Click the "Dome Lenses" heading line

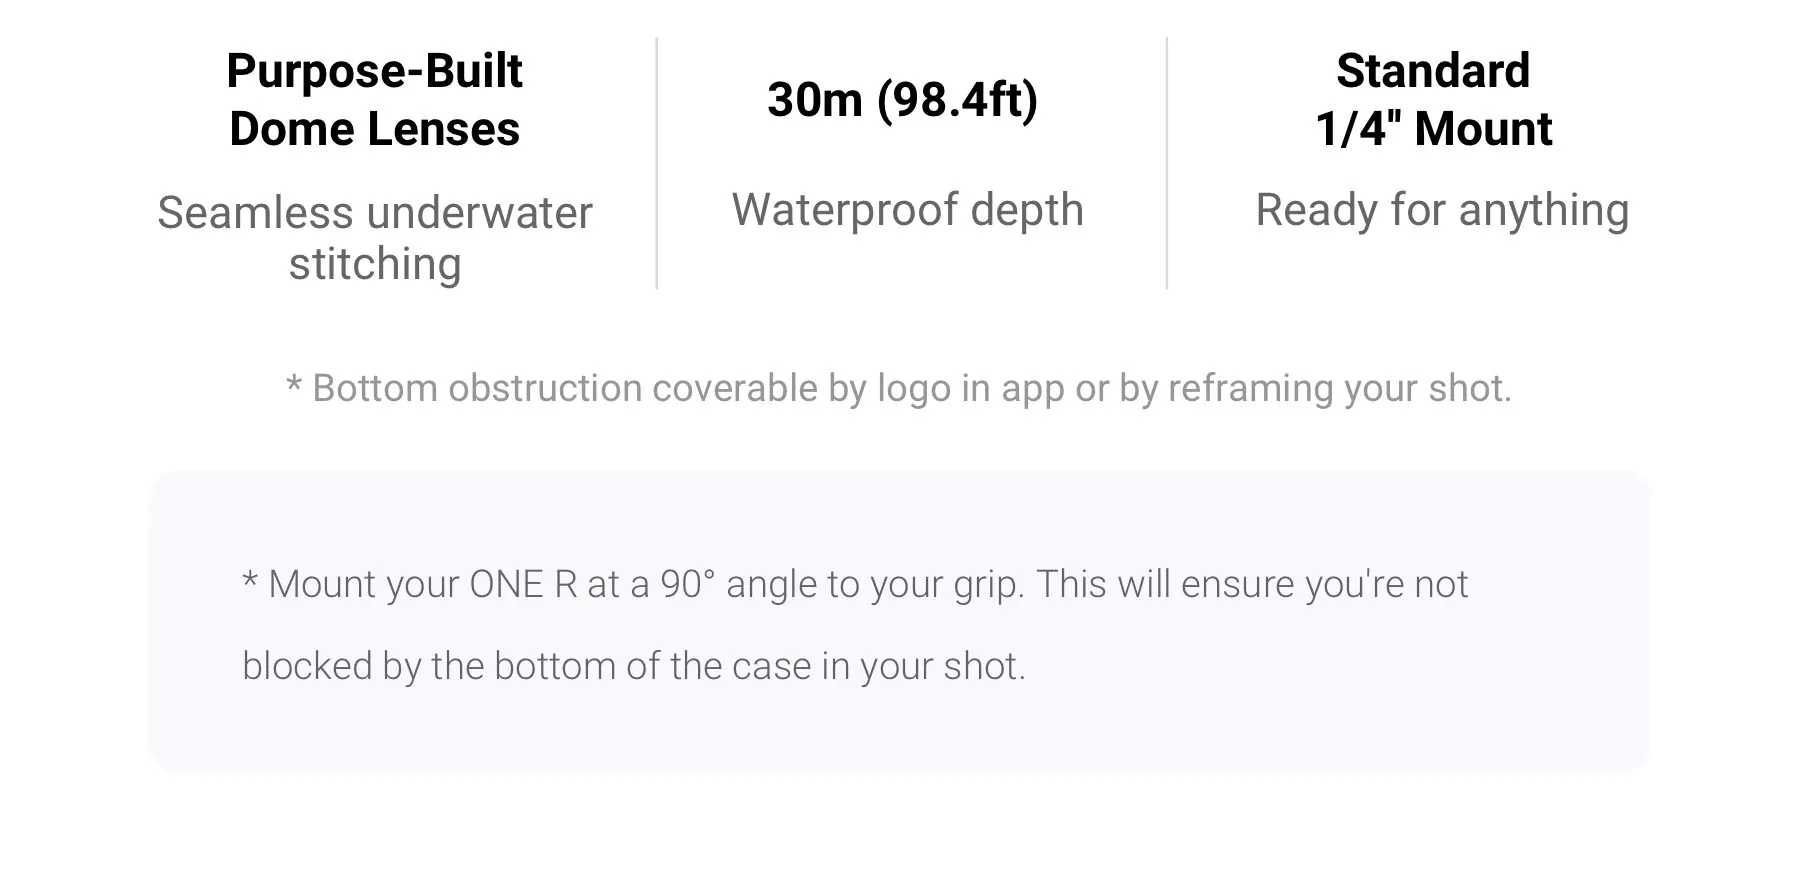(374, 129)
